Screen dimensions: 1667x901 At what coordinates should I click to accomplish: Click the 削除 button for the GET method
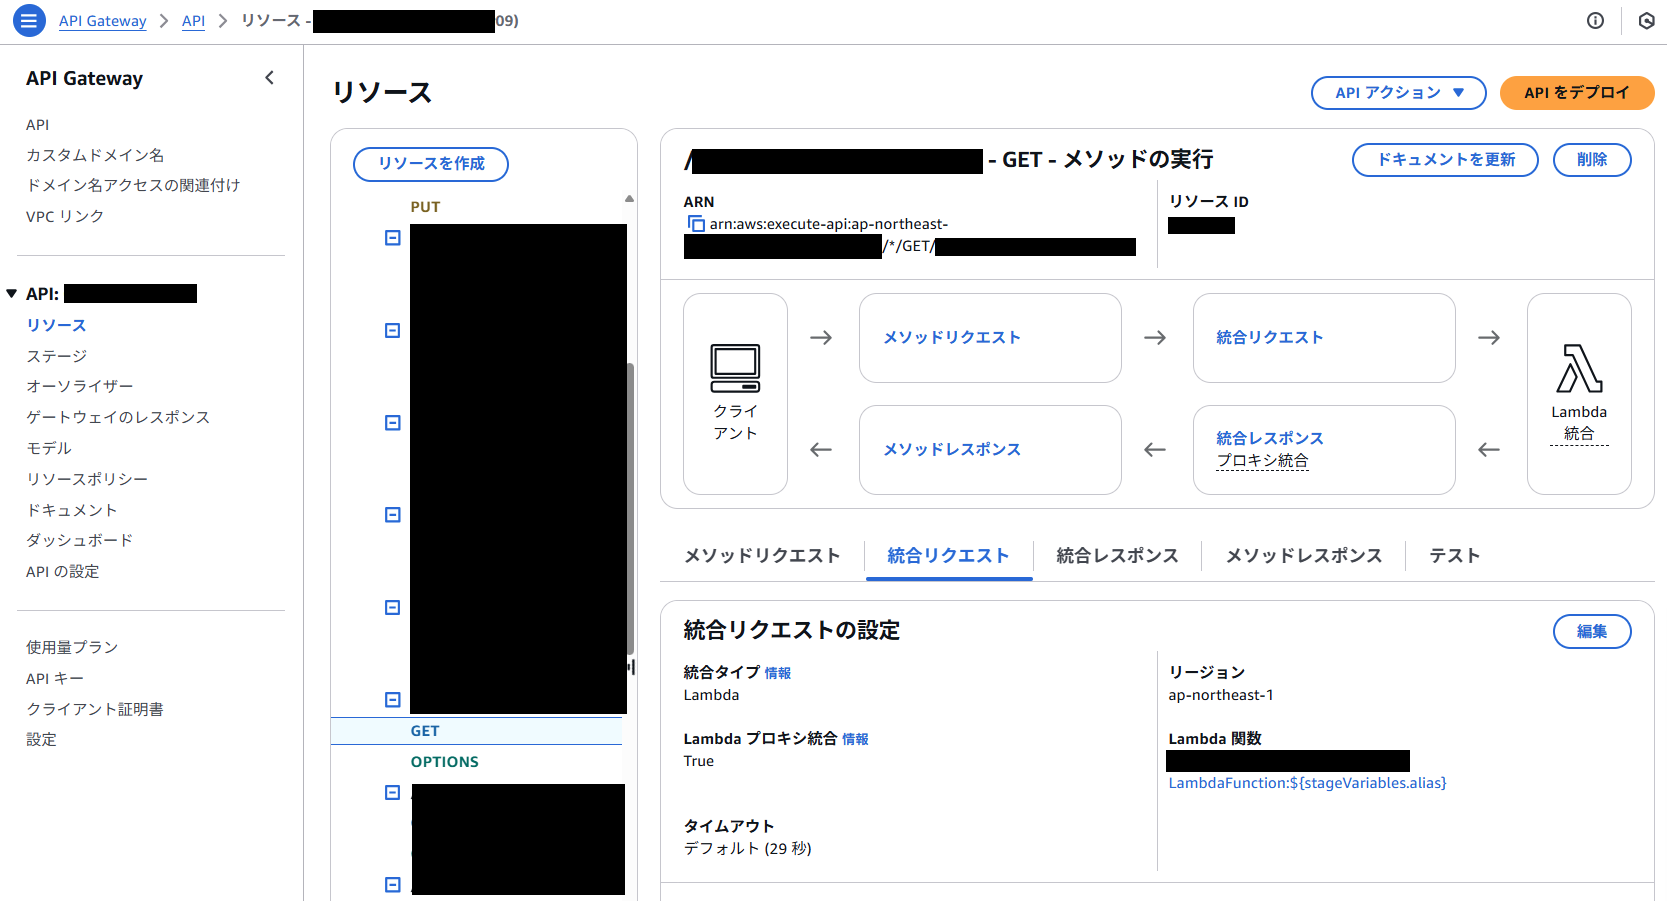click(x=1592, y=159)
